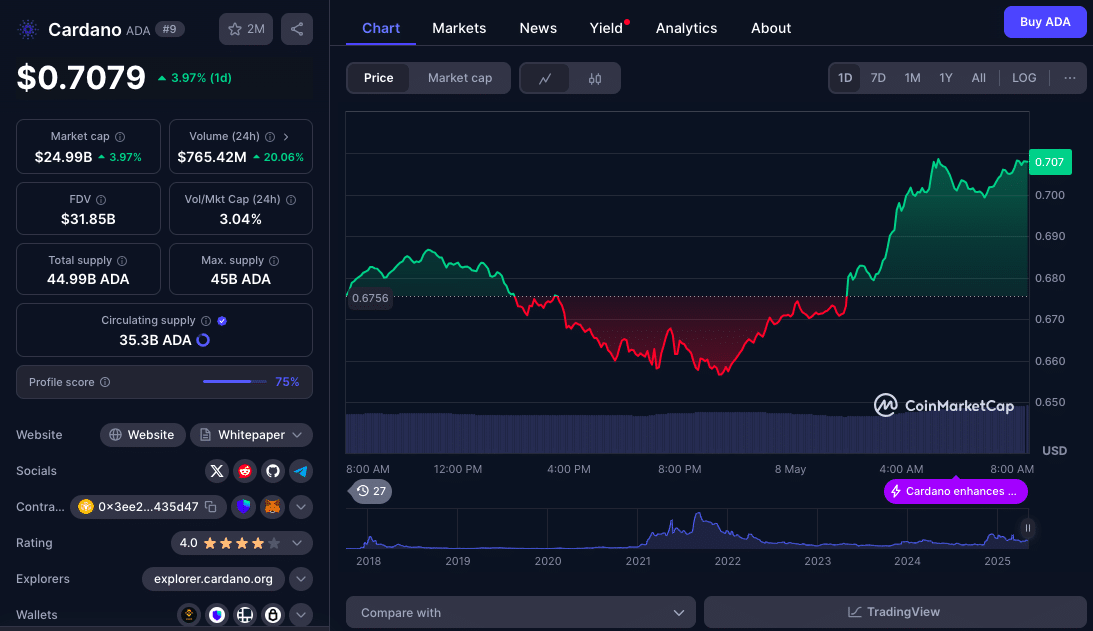
Task: Open Cardano's X (Twitter) social link
Action: pos(217,471)
